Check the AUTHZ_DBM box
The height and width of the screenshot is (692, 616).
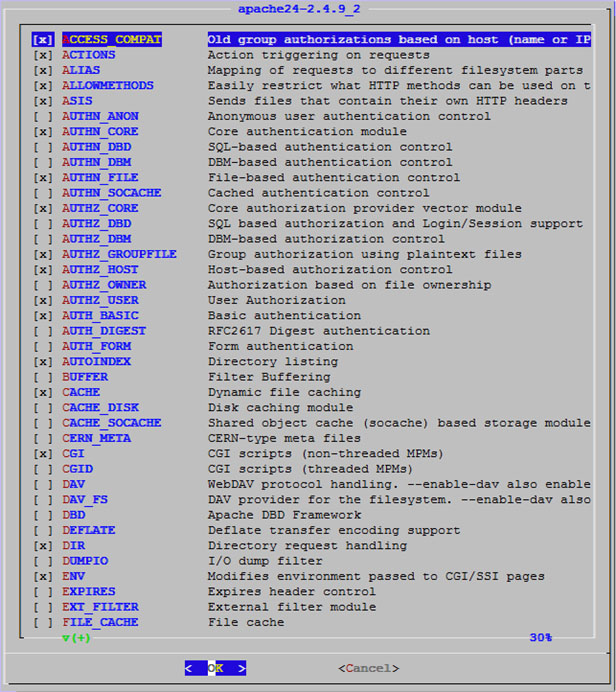(43, 239)
